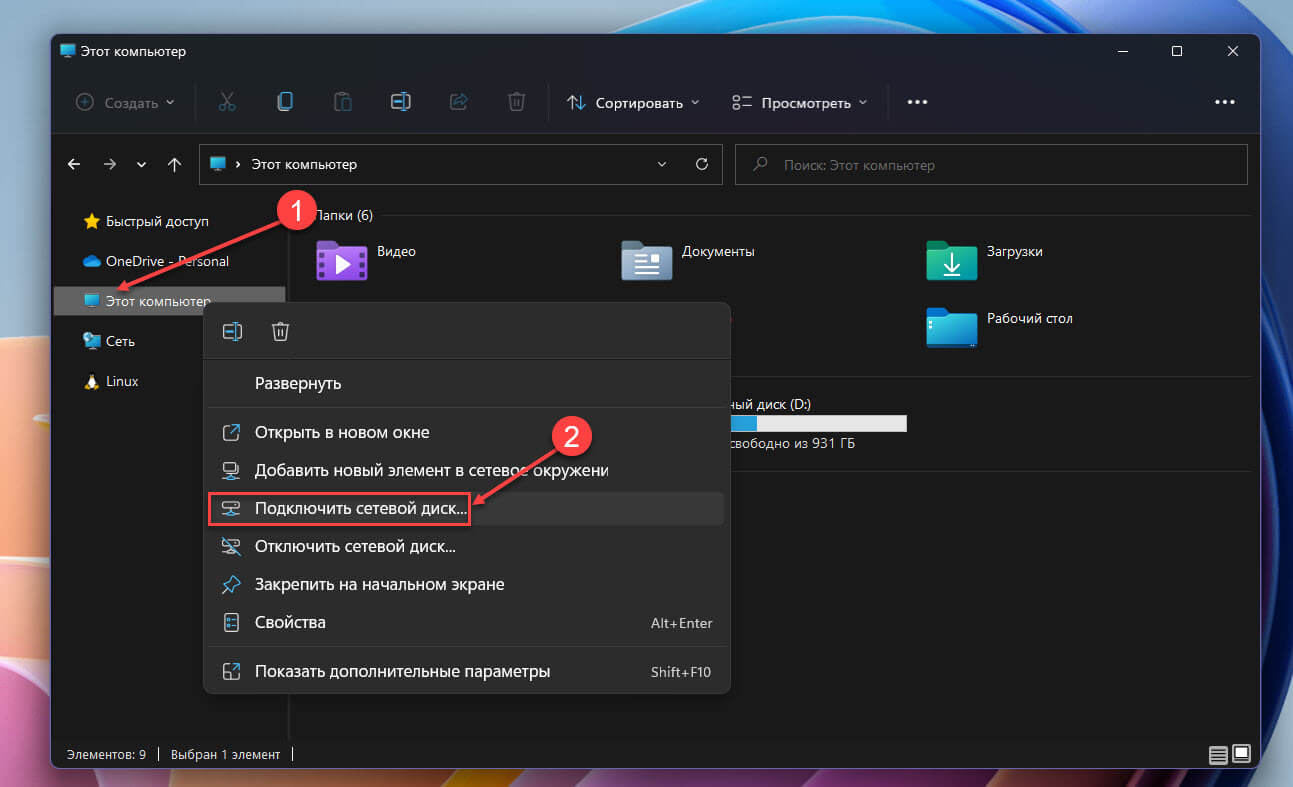Choose Закрепить на начальном экране
Viewport: 1293px width, 787px height.
click(467, 584)
